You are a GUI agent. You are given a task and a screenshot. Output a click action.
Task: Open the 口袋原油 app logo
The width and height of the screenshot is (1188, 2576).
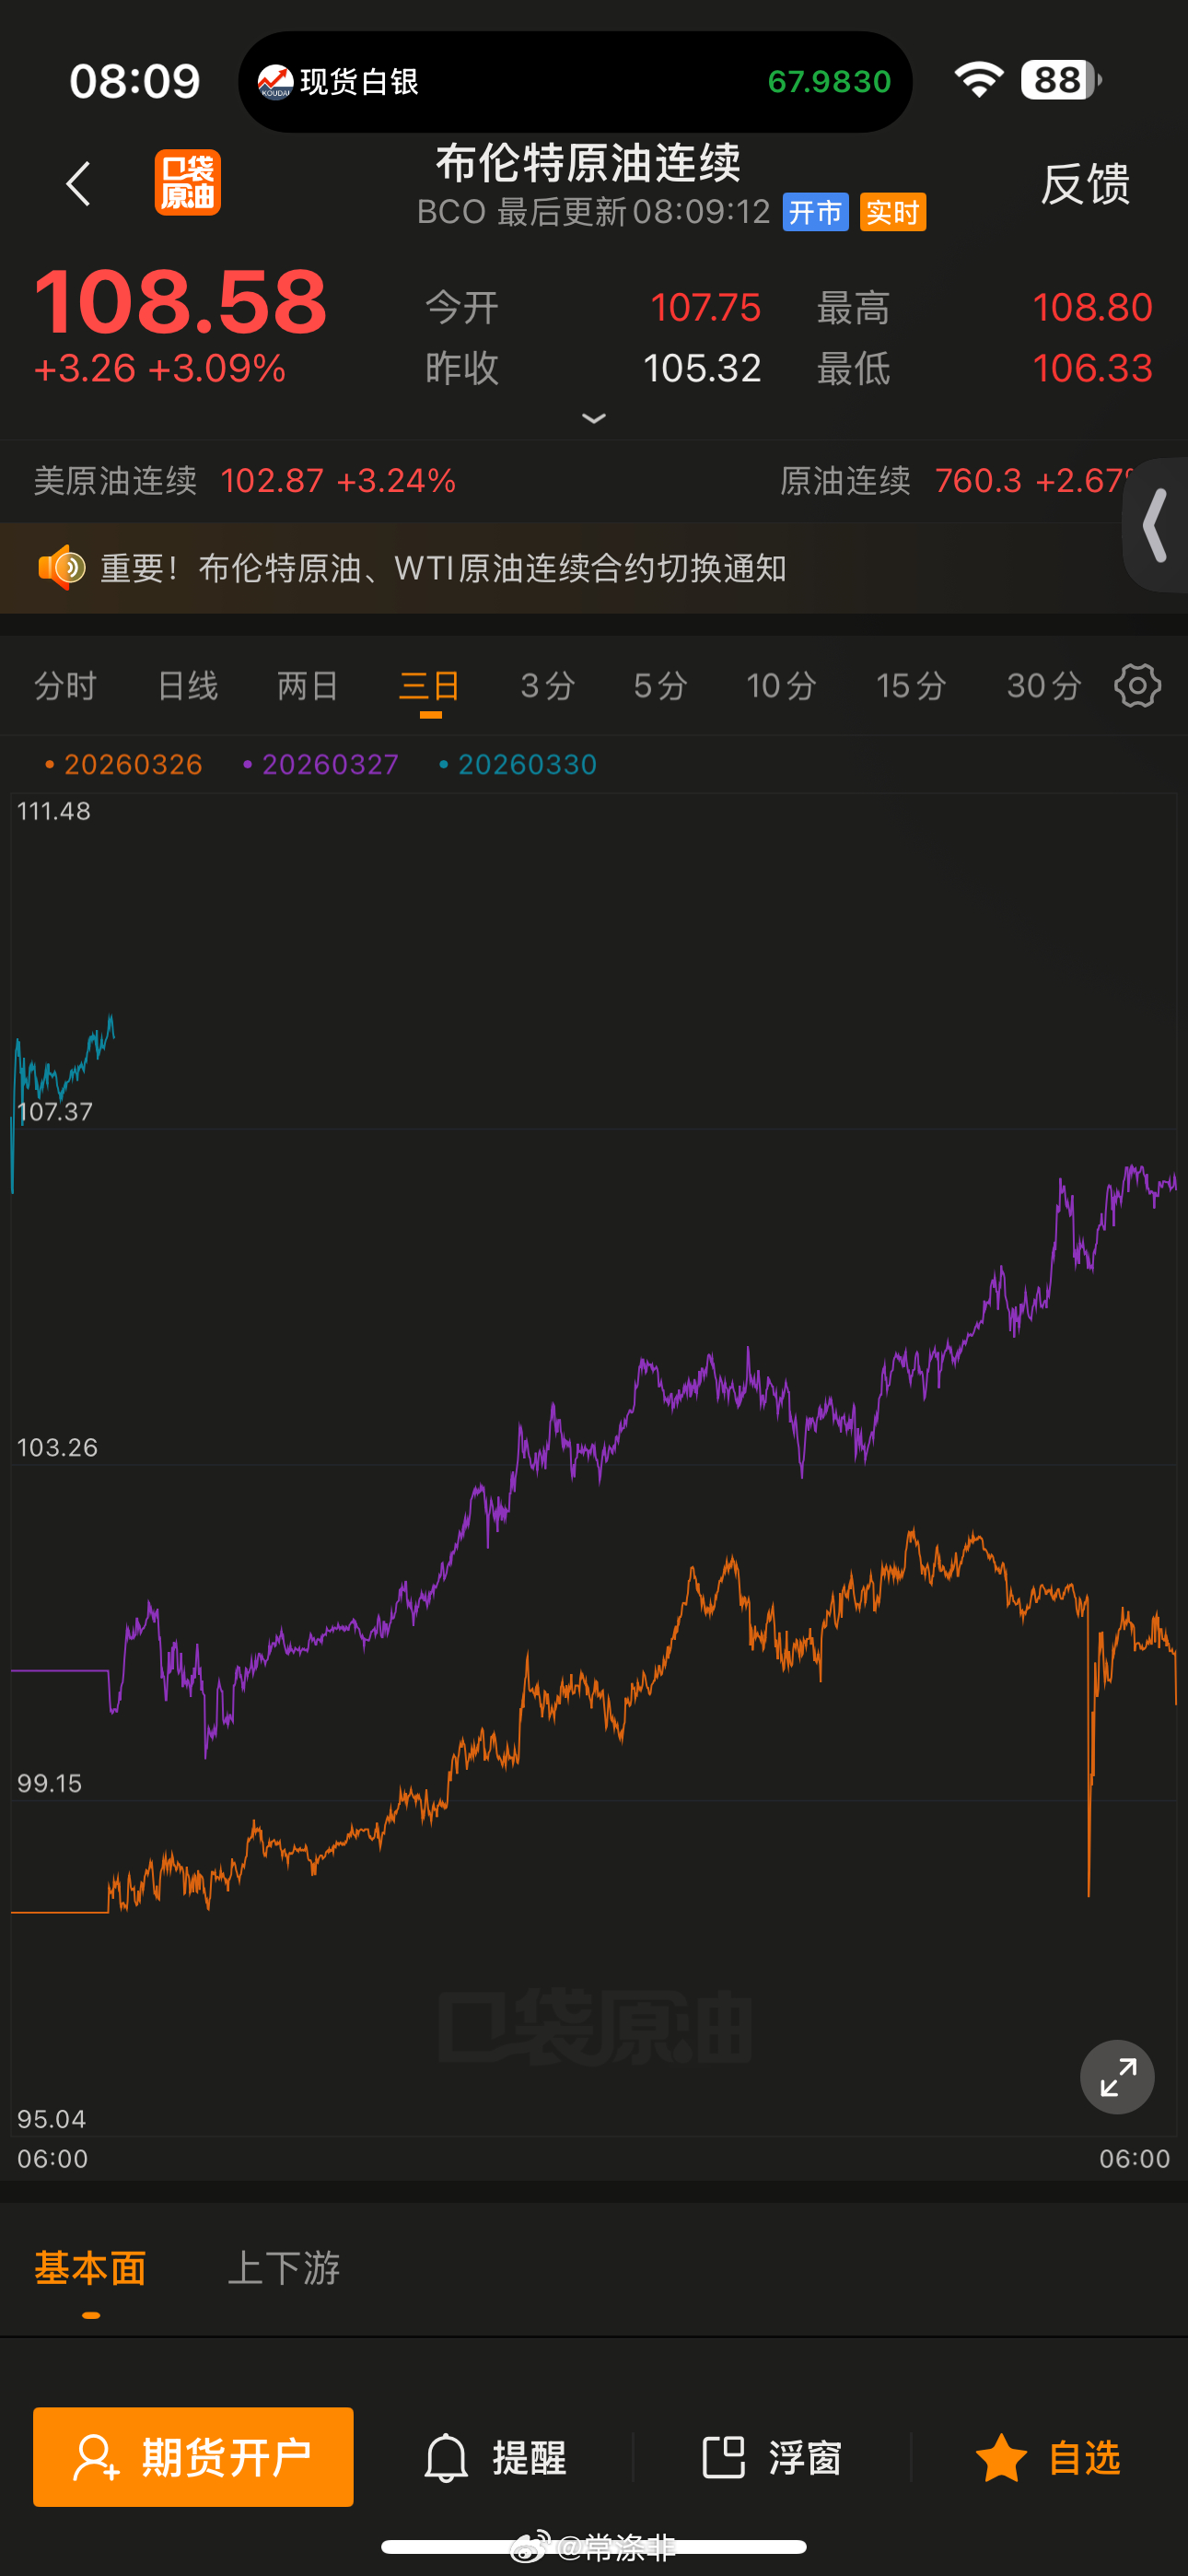click(x=188, y=183)
